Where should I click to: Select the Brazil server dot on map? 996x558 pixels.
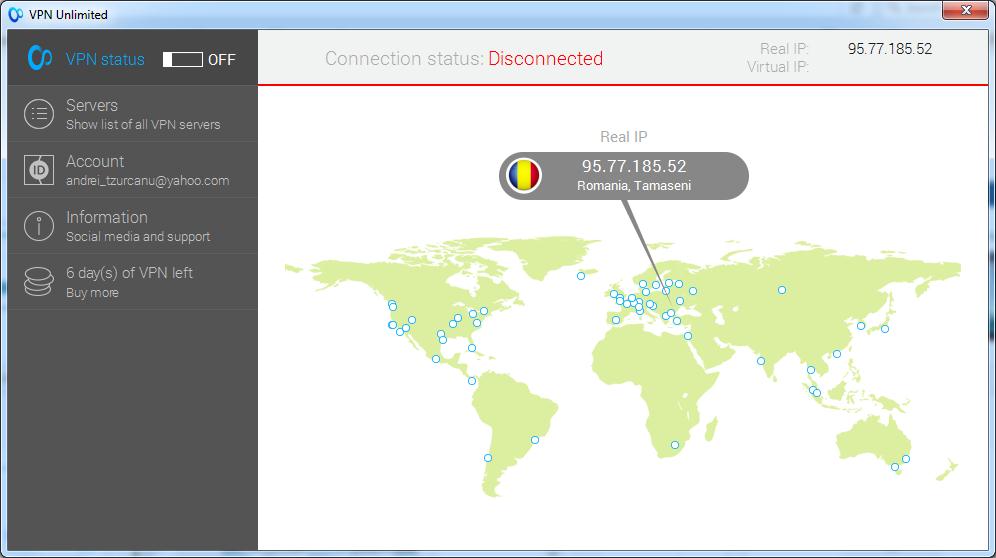[535, 439]
